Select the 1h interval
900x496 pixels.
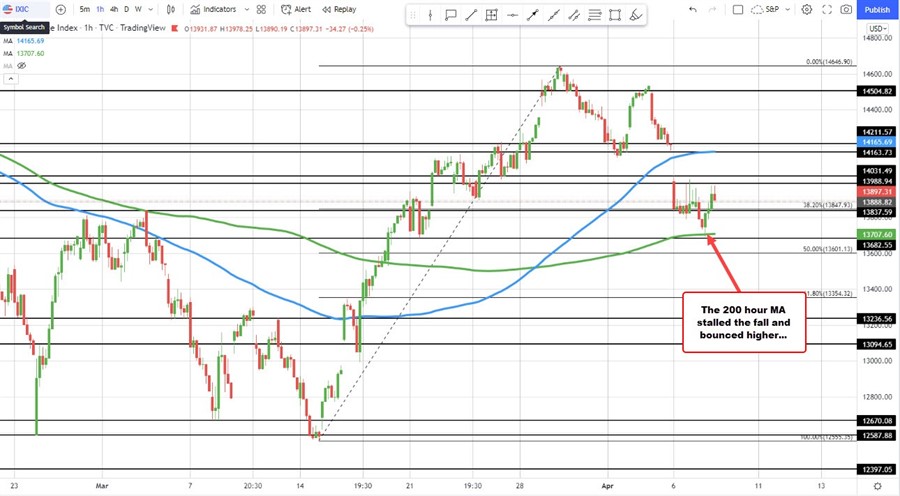(x=100, y=9)
